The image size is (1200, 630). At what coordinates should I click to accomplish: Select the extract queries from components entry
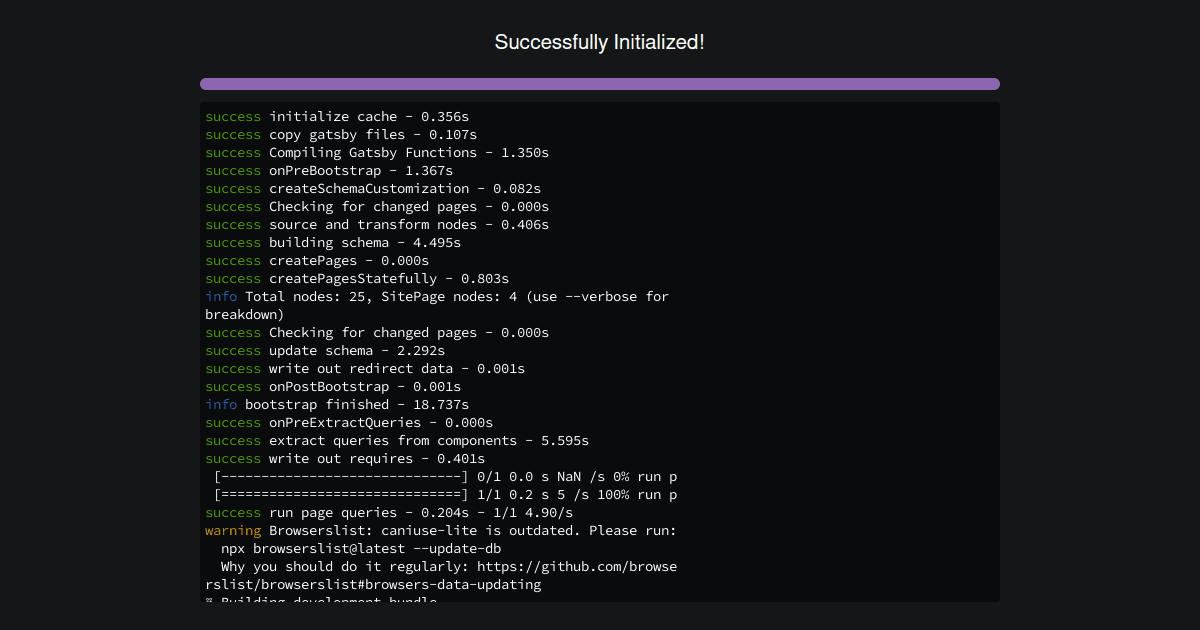(x=400, y=440)
